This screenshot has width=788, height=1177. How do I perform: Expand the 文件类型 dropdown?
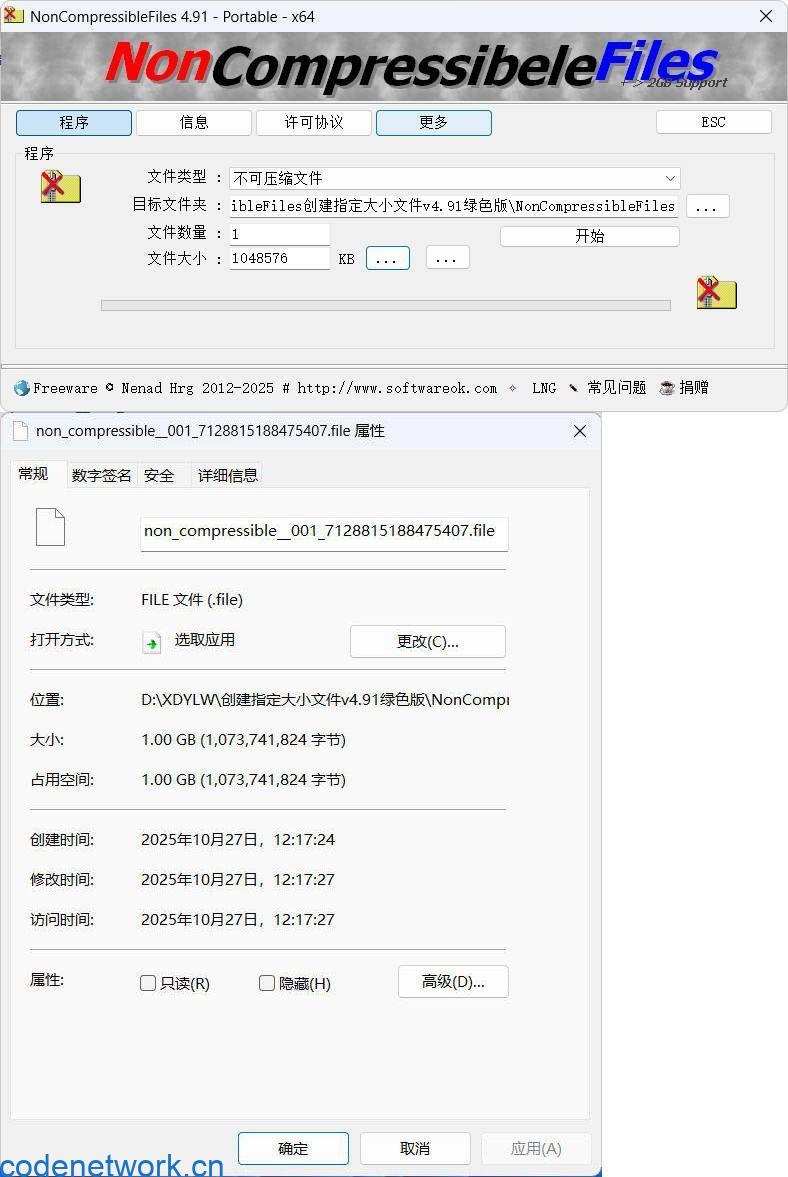coord(669,178)
